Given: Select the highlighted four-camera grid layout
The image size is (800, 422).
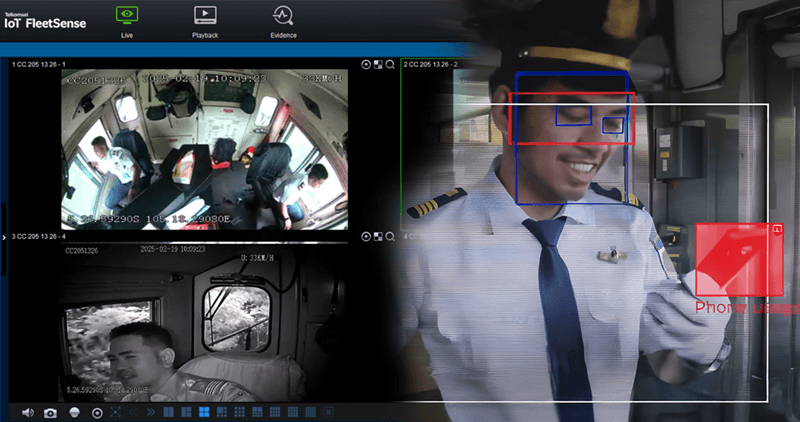Looking at the screenshot, I should coord(203,412).
